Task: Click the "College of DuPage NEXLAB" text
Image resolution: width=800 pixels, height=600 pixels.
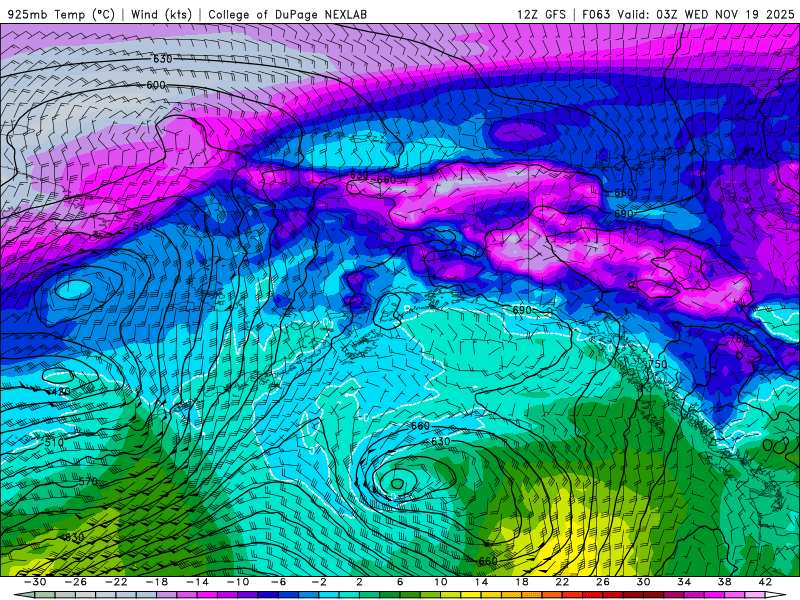Action: click(287, 14)
